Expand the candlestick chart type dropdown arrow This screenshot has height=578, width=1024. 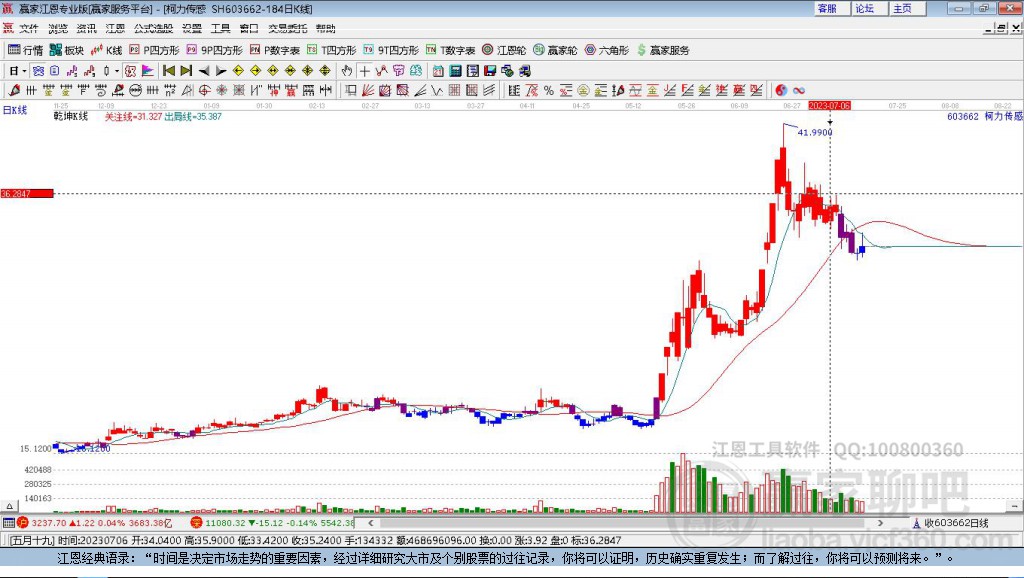pyautogui.click(x=117, y=71)
